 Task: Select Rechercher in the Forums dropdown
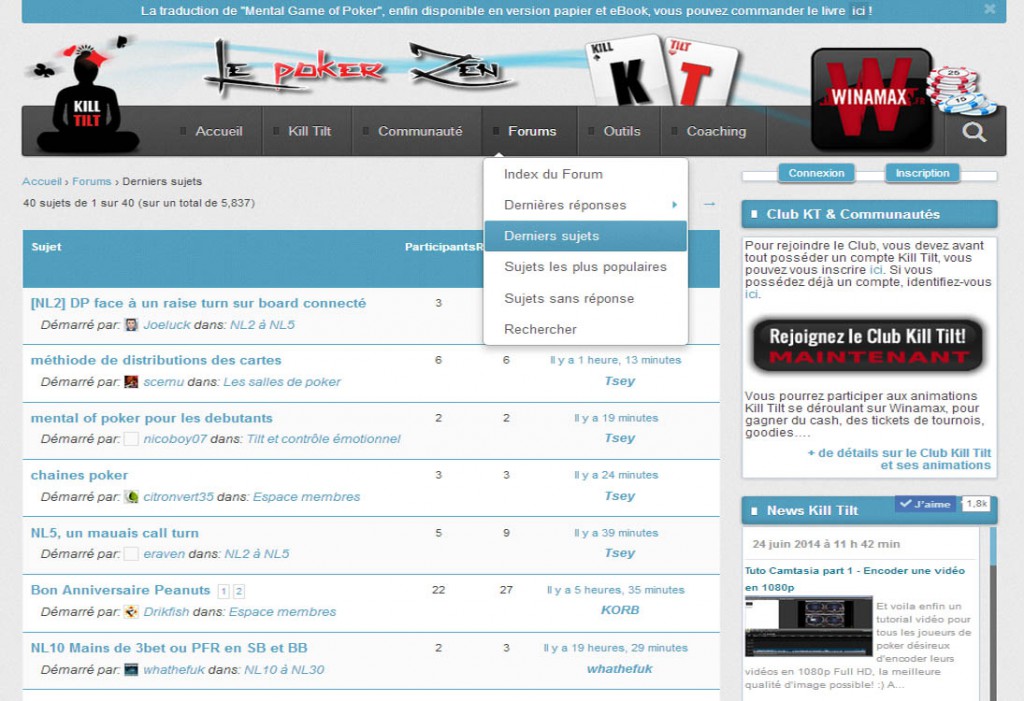[x=586, y=329]
